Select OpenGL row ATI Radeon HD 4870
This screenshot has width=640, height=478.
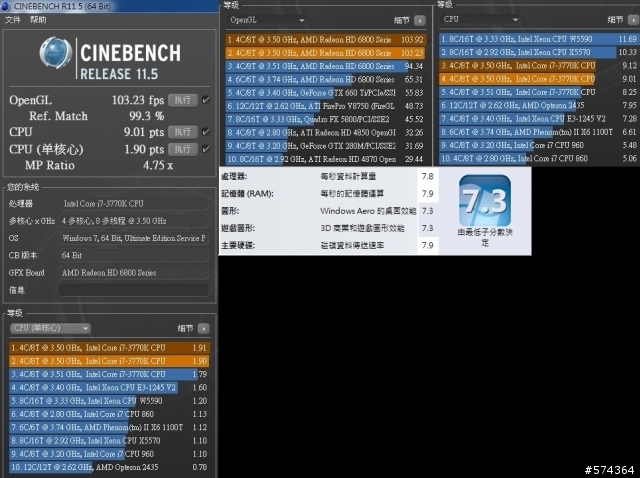(x=326, y=159)
